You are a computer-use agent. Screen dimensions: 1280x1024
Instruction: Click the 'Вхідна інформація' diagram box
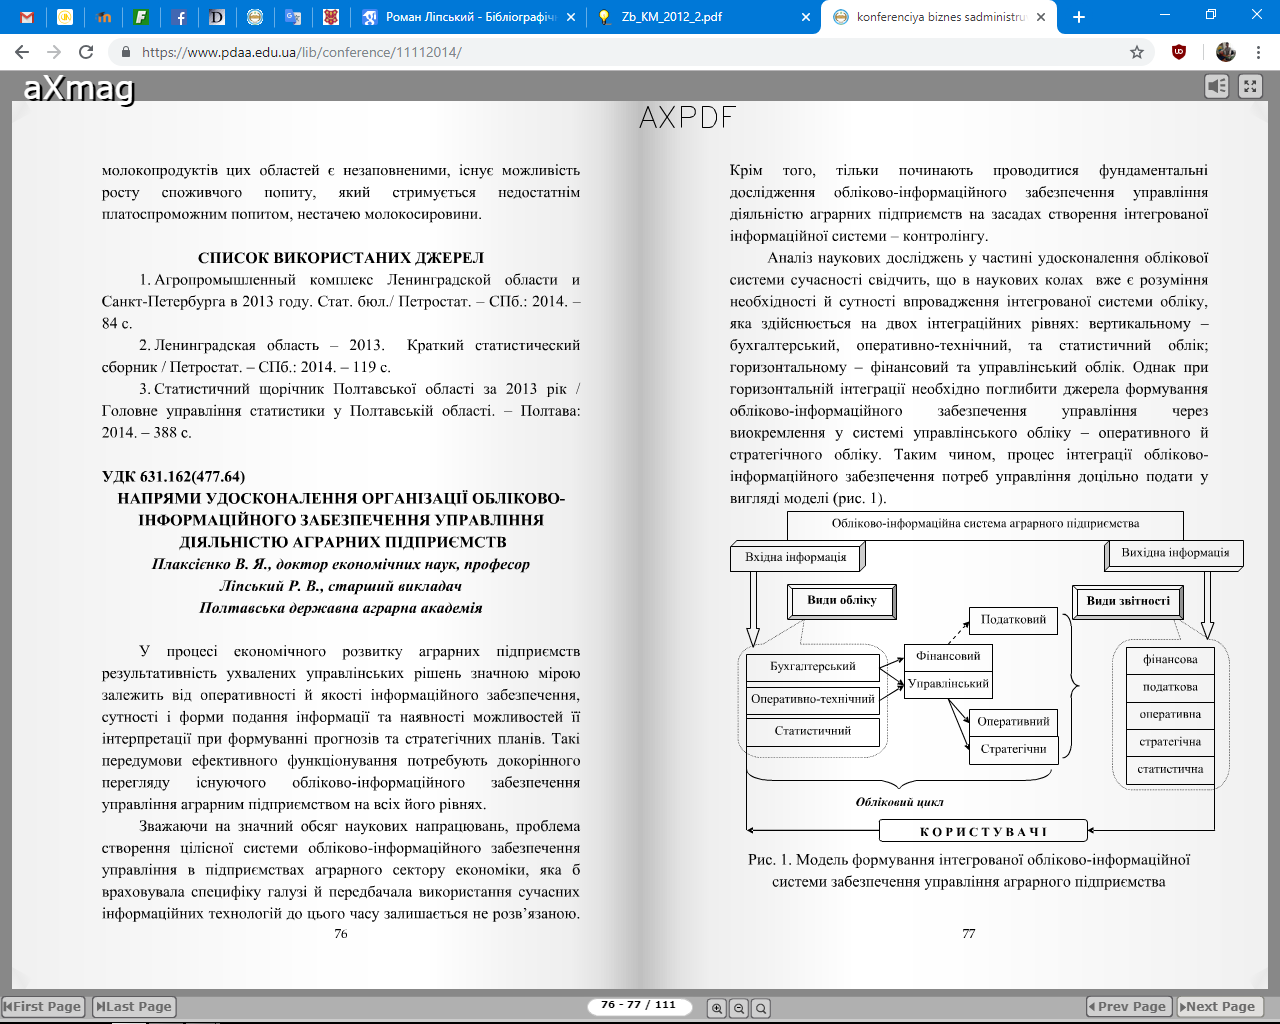pos(796,557)
